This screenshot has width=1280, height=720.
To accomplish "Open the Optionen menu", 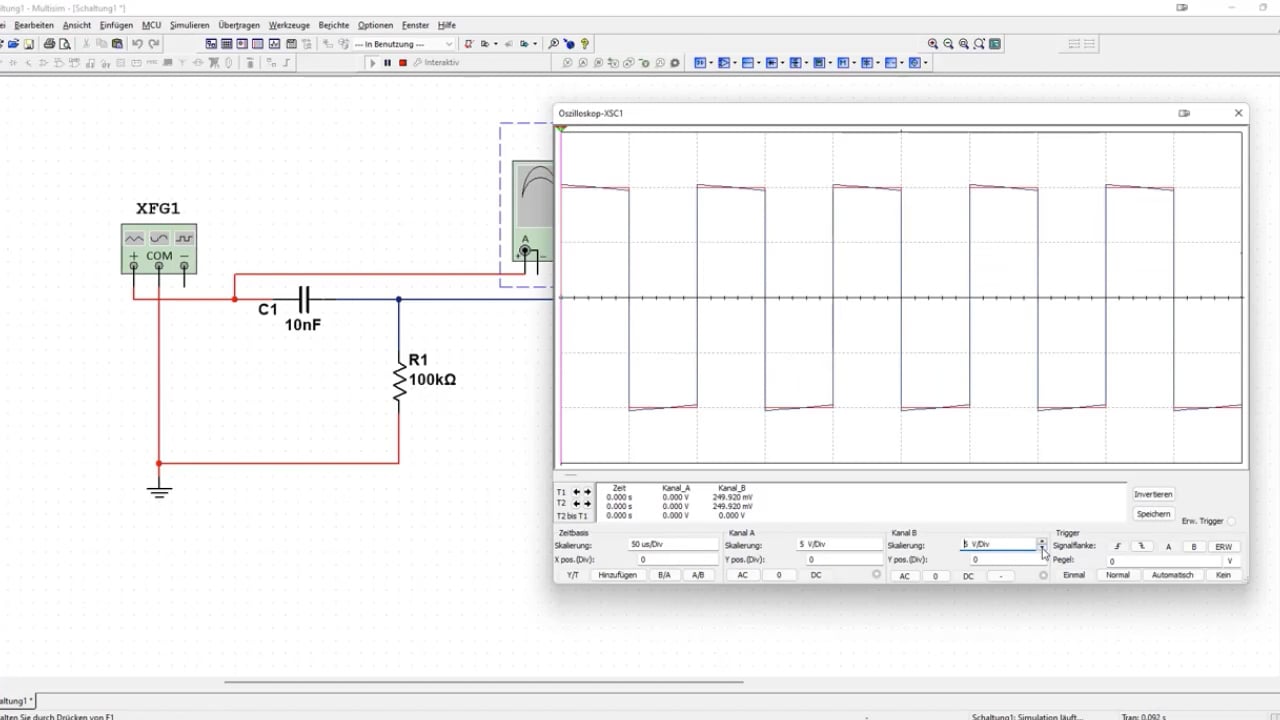I will (x=375, y=25).
